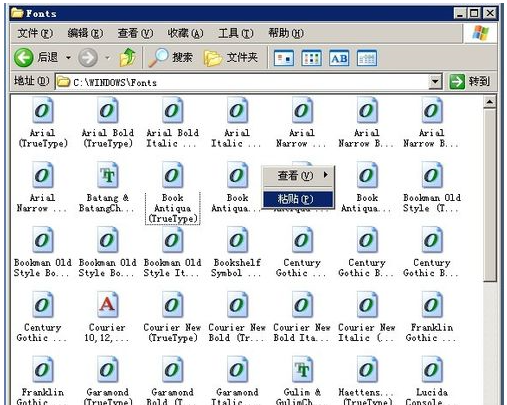
Task: Open the 帮助(H) menu
Action: tap(286, 33)
